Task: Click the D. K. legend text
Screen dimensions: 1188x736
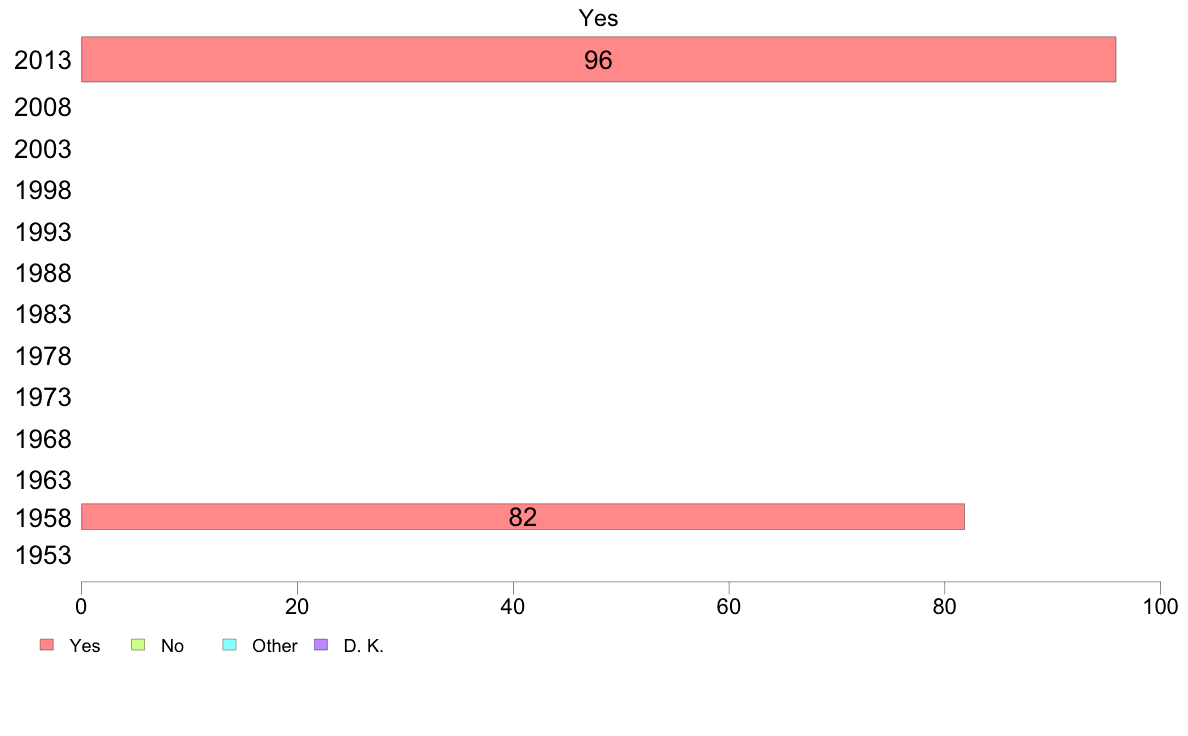Action: 364,646
